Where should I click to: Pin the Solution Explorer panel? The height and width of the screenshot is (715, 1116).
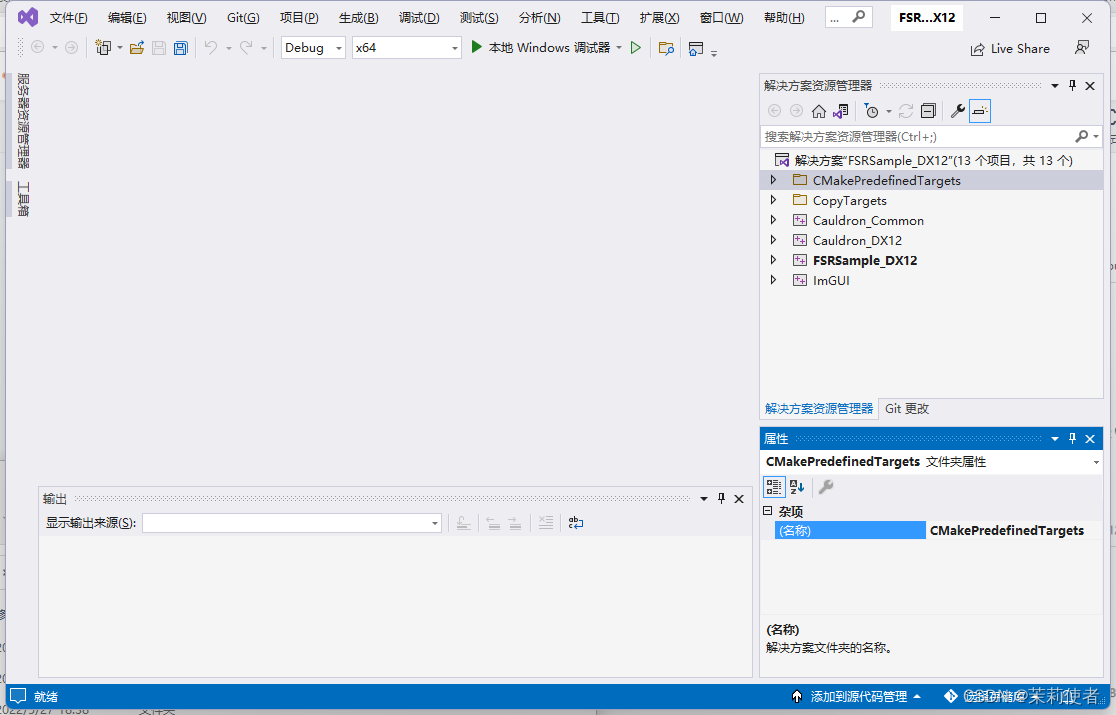point(1073,85)
